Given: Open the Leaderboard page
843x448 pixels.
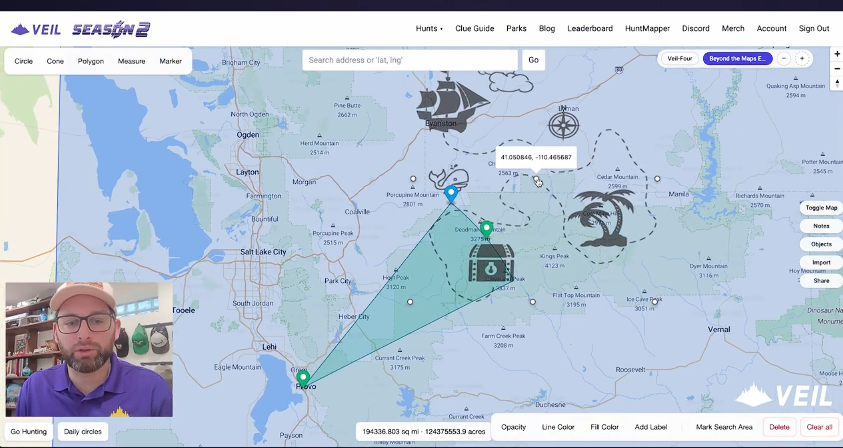Looking at the screenshot, I should (x=590, y=28).
